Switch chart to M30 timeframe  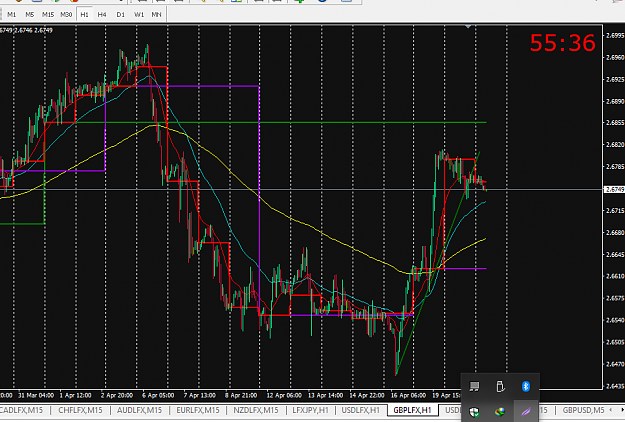pyautogui.click(x=66, y=14)
